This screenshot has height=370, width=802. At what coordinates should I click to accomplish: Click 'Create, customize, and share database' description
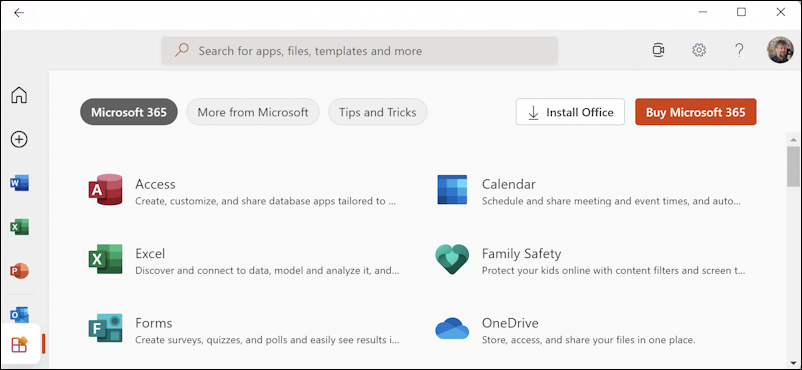[265, 201]
